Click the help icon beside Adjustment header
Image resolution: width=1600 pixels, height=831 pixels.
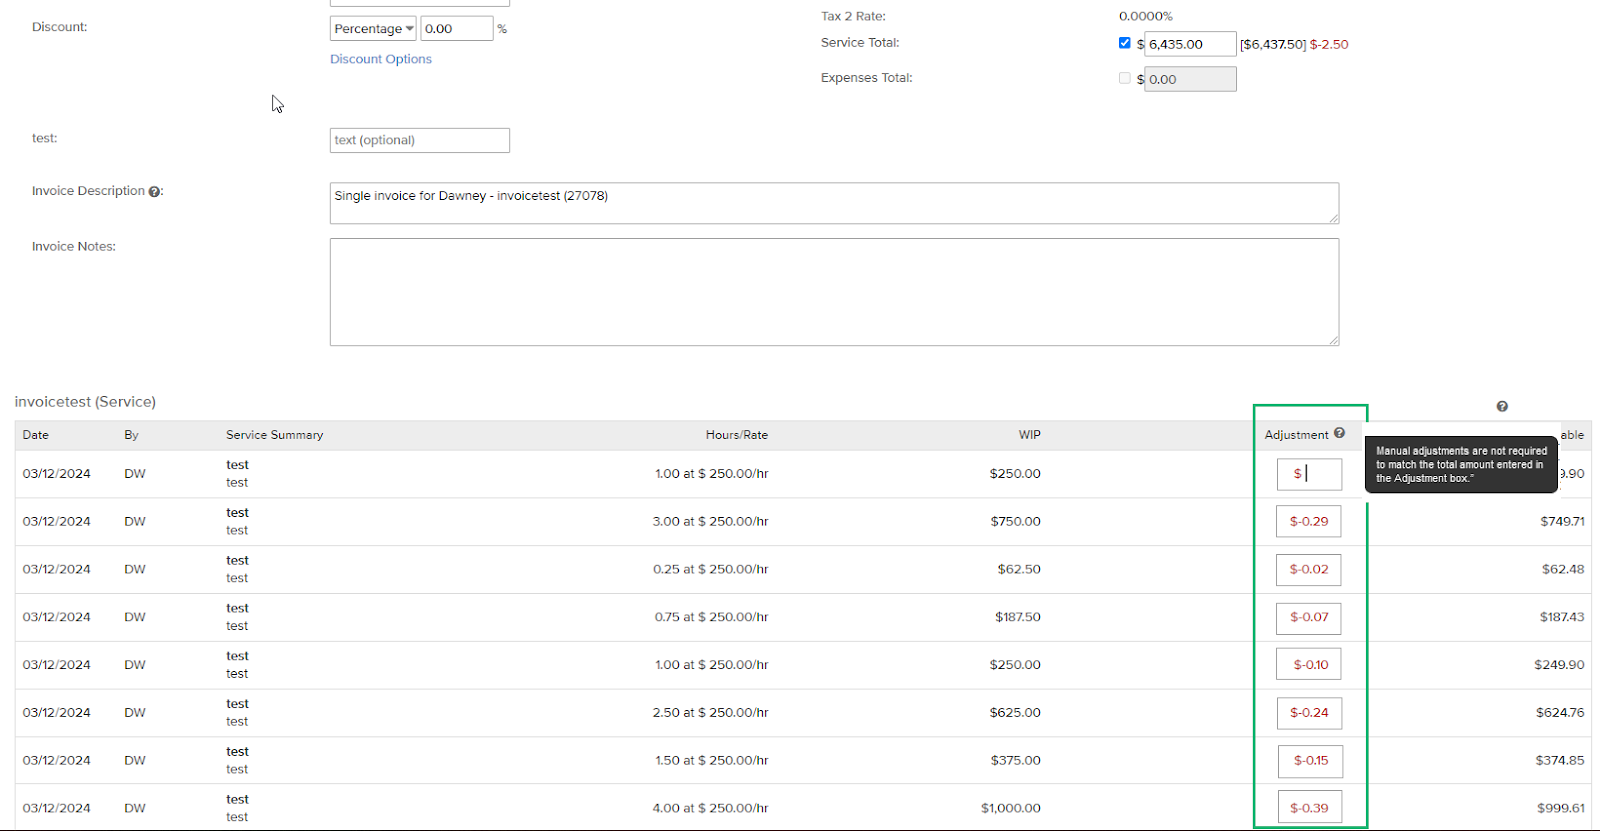point(1339,433)
